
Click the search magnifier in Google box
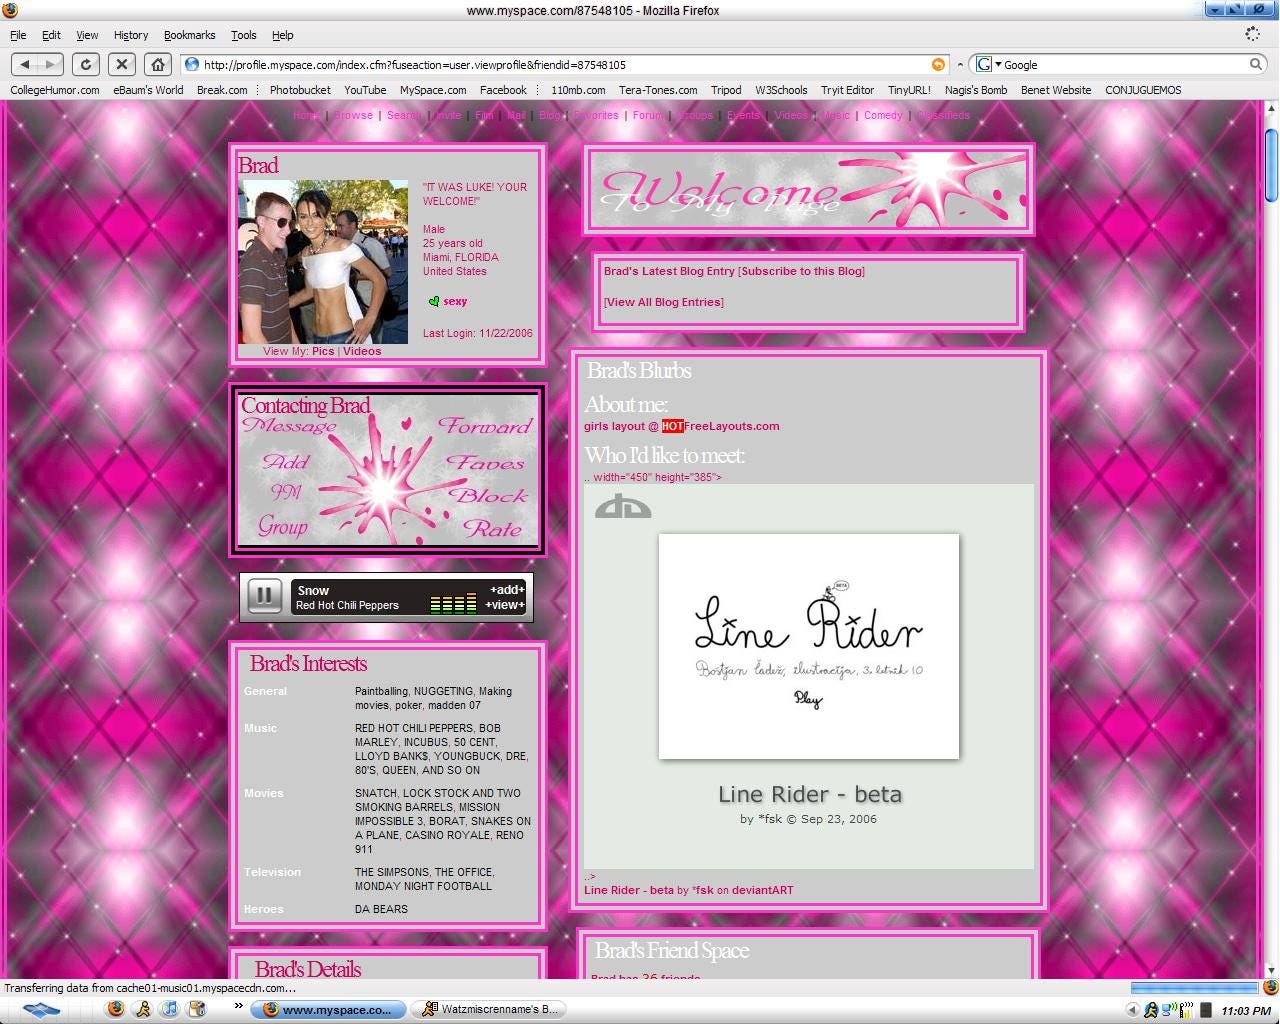(1256, 64)
